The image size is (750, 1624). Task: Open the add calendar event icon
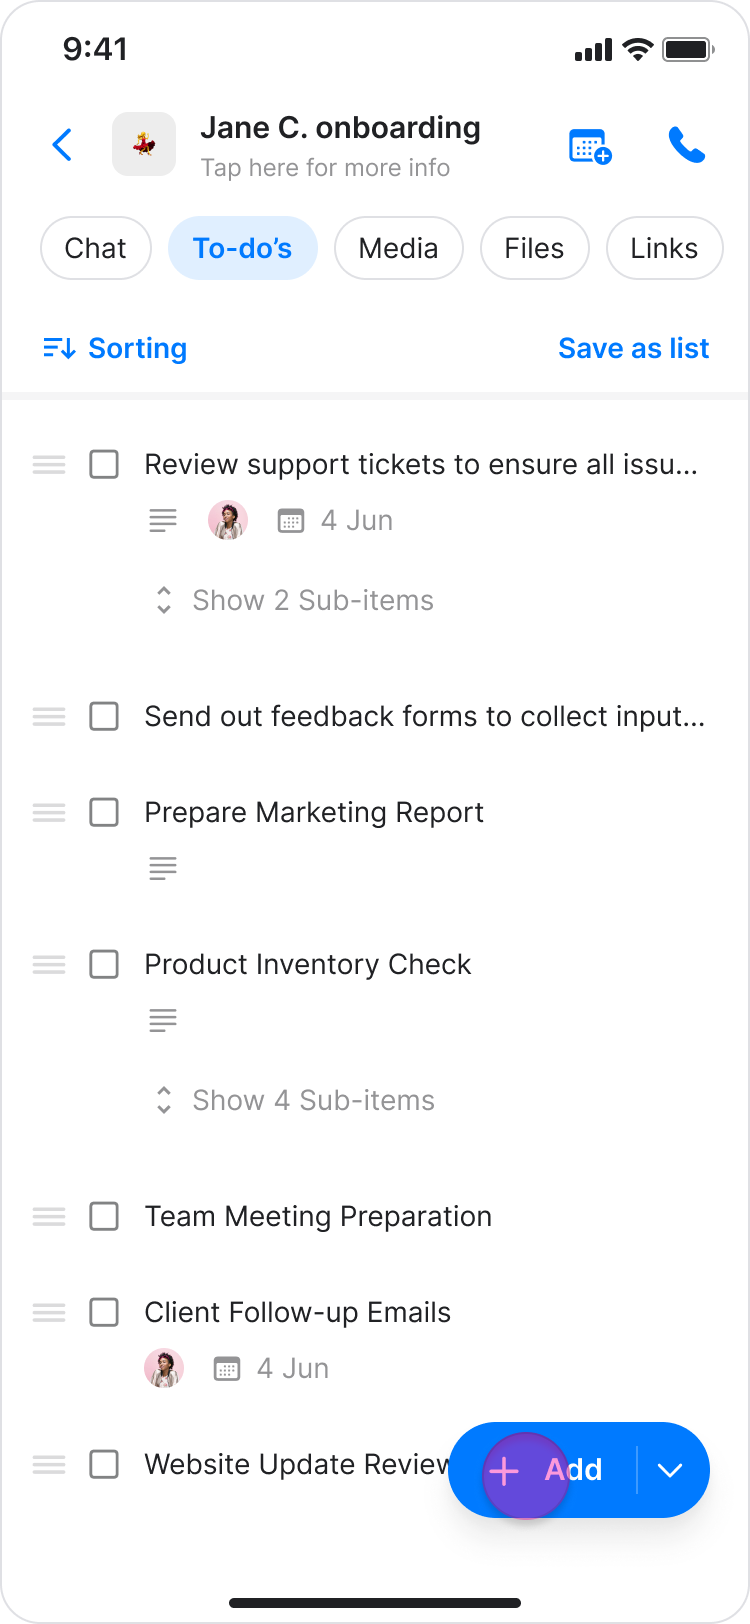coord(589,146)
